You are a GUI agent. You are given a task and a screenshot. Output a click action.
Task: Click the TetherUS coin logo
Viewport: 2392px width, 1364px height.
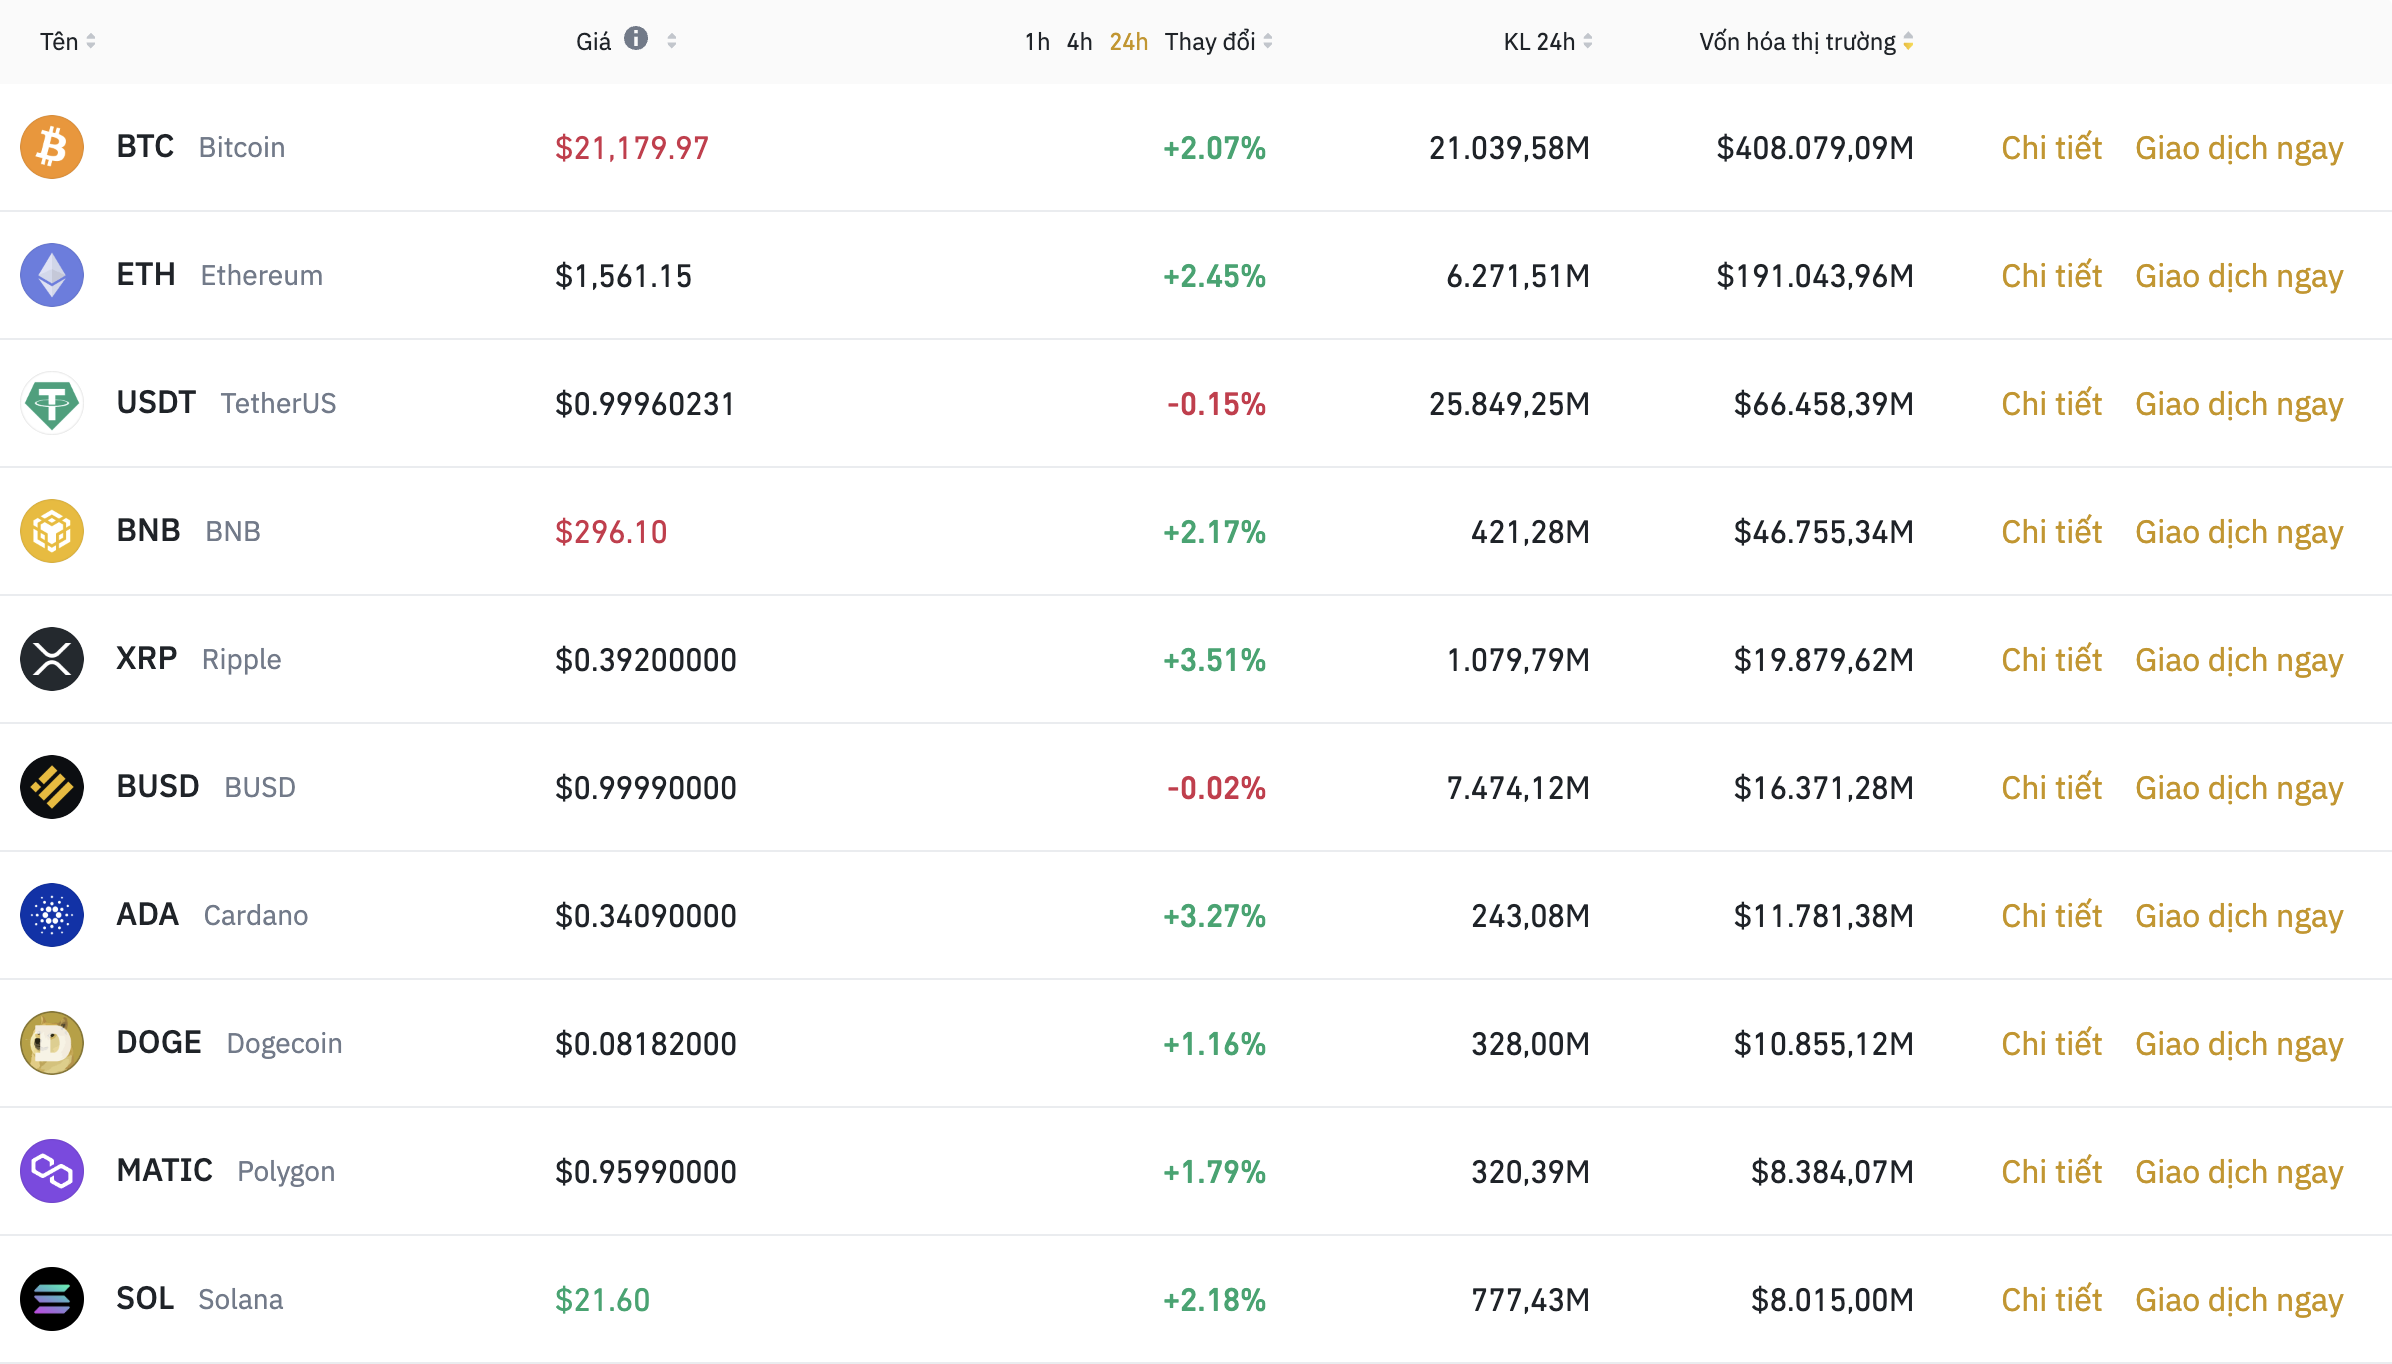click(52, 403)
